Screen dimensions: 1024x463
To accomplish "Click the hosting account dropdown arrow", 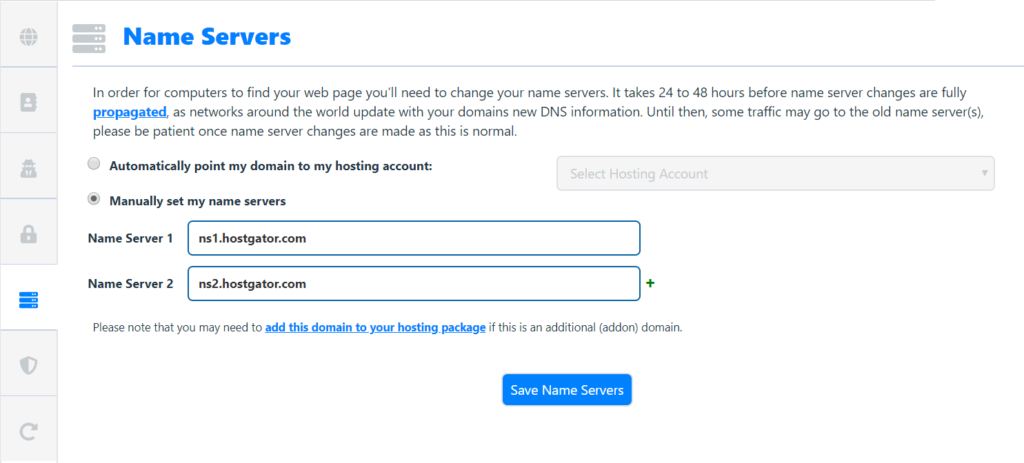I will 984,174.
